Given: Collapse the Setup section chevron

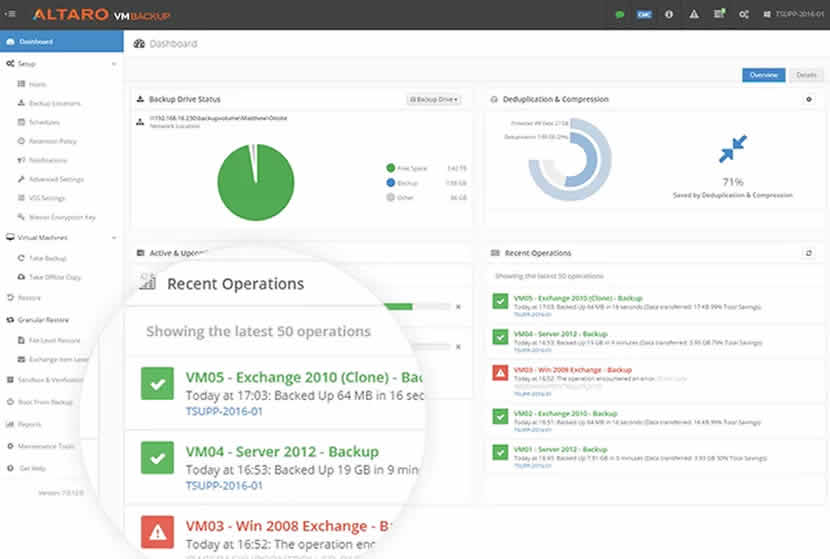Looking at the screenshot, I should click(114, 64).
